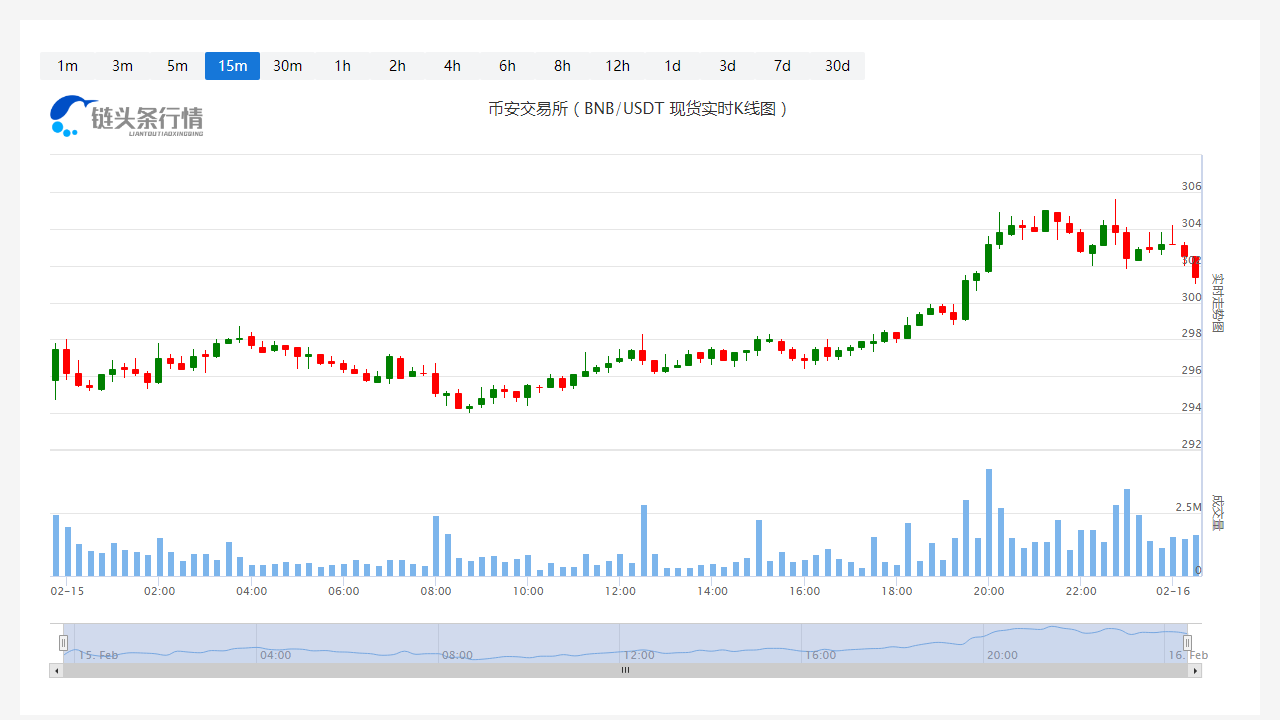Select the 4h interval
Viewport: 1280px width, 720px height.
pos(452,66)
